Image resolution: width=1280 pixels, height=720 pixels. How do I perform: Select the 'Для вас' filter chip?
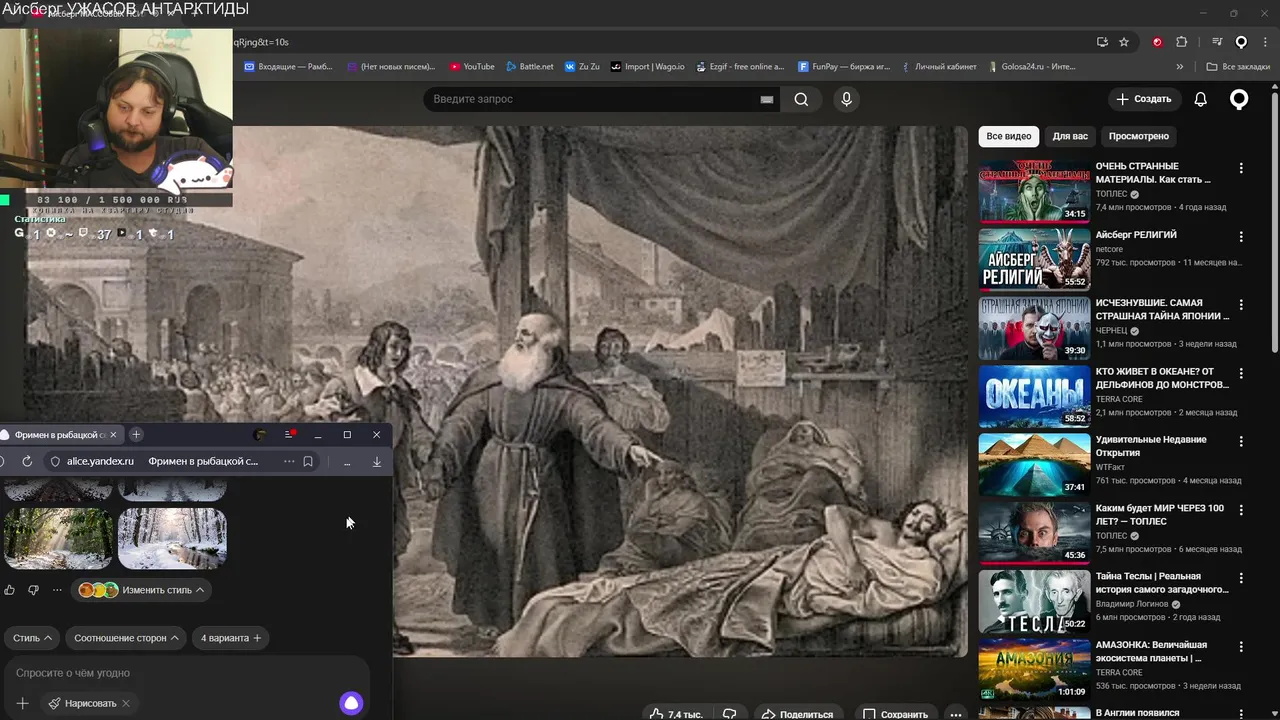coord(1070,136)
